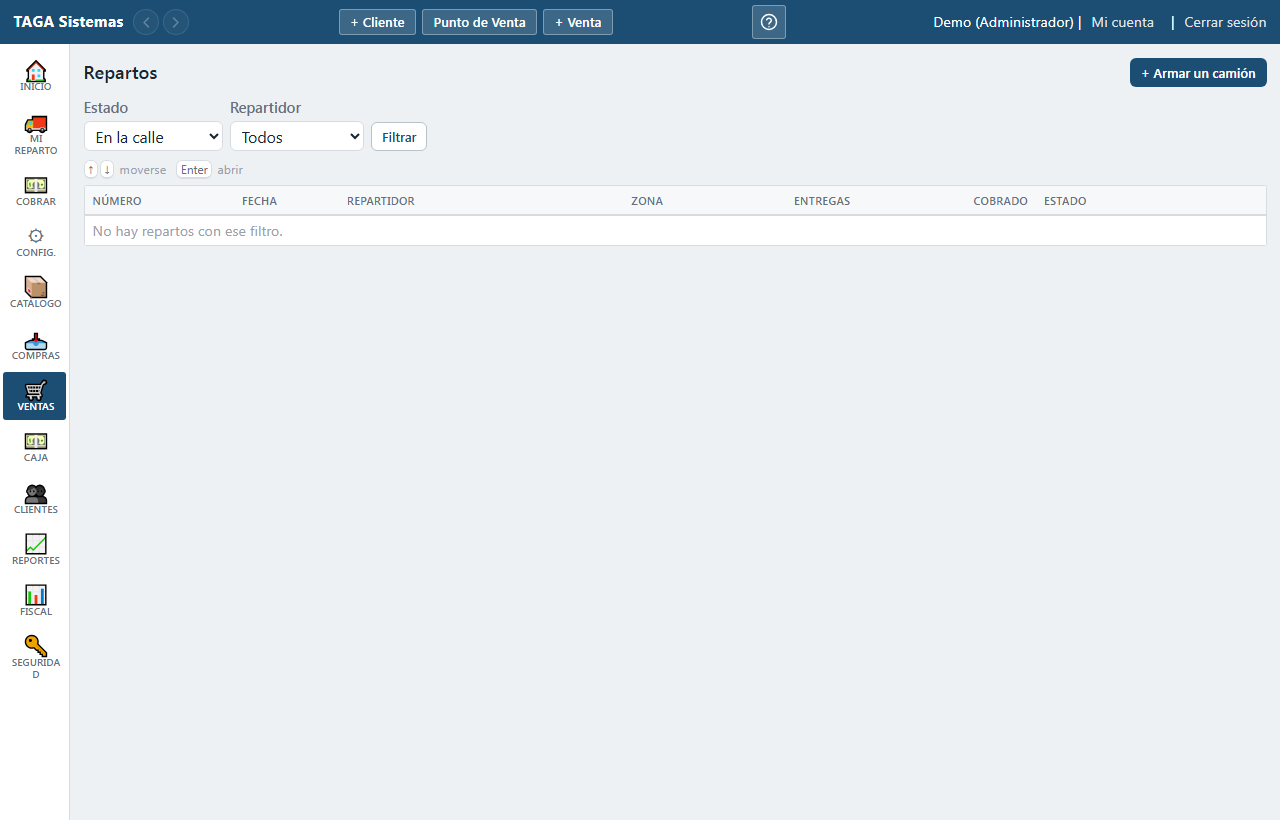Open the help question mark icon

point(769,22)
